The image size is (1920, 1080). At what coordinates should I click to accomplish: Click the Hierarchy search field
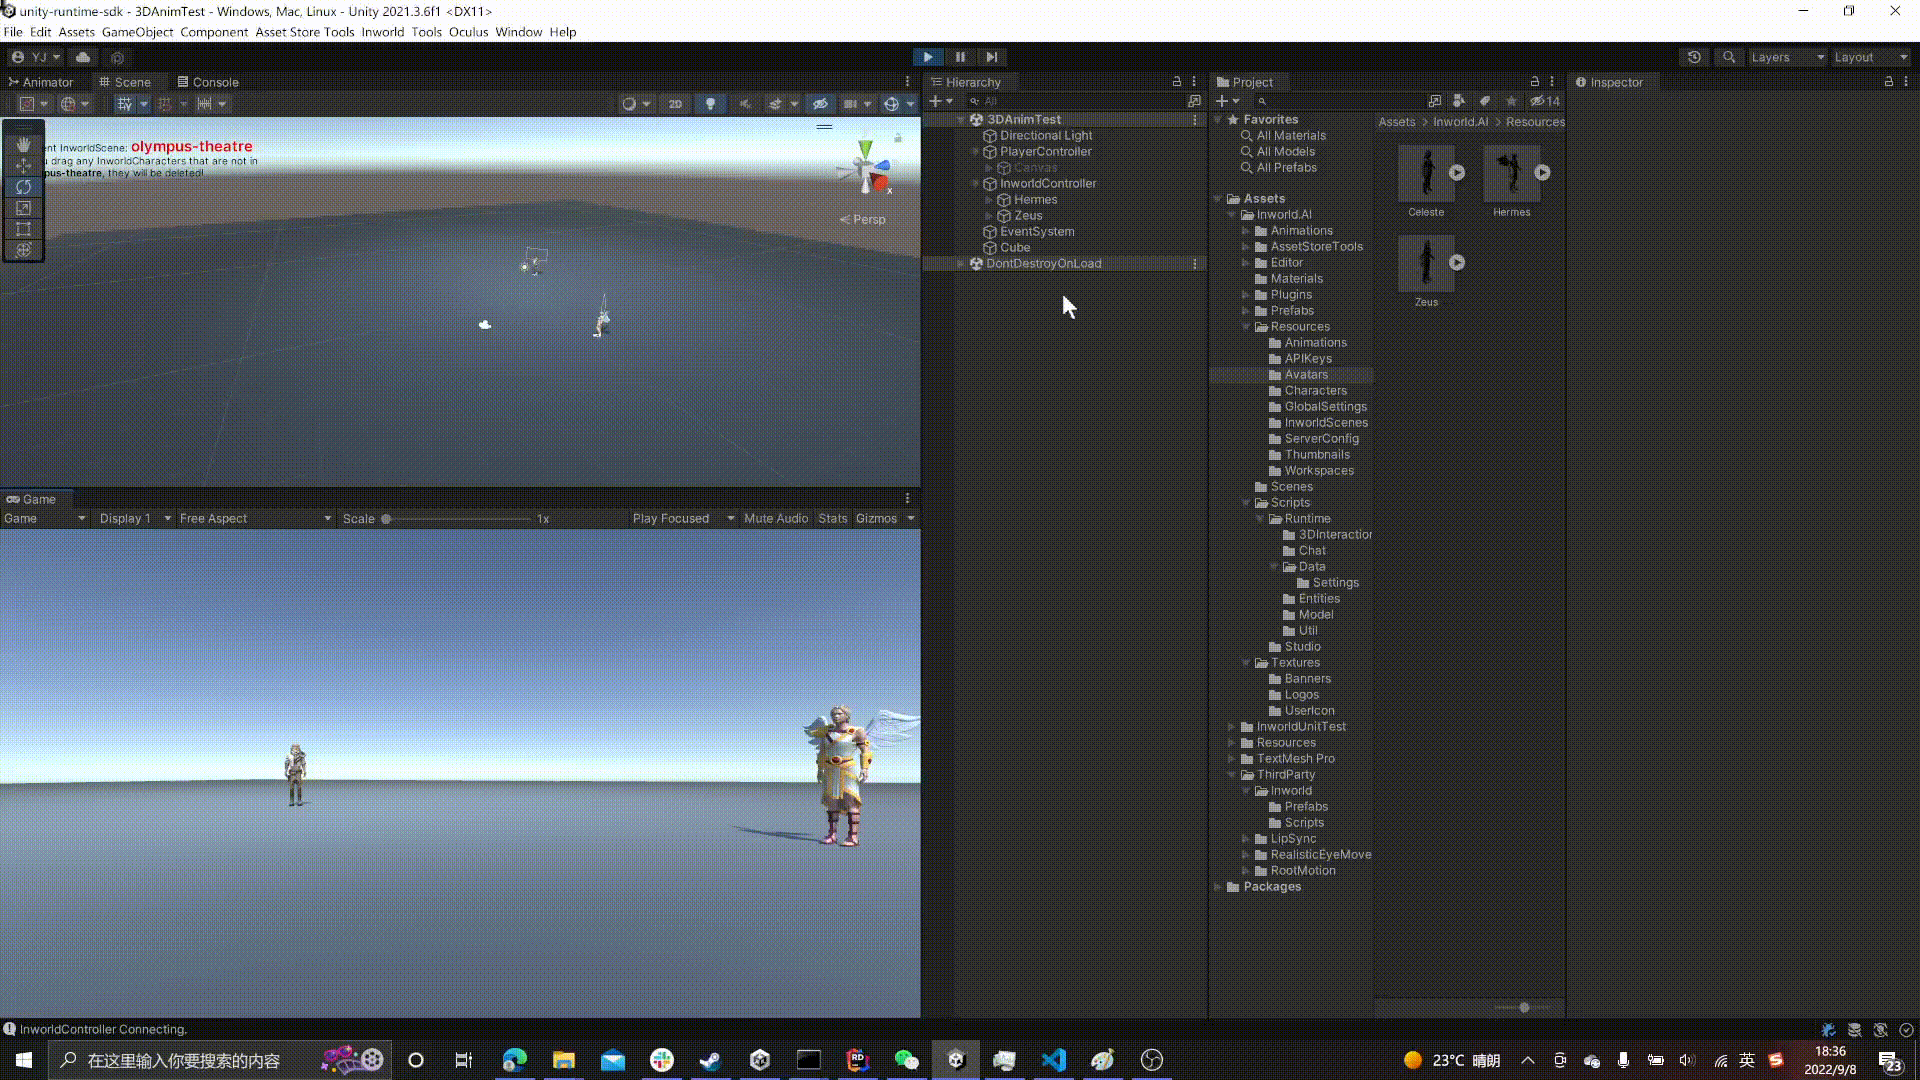(1075, 101)
